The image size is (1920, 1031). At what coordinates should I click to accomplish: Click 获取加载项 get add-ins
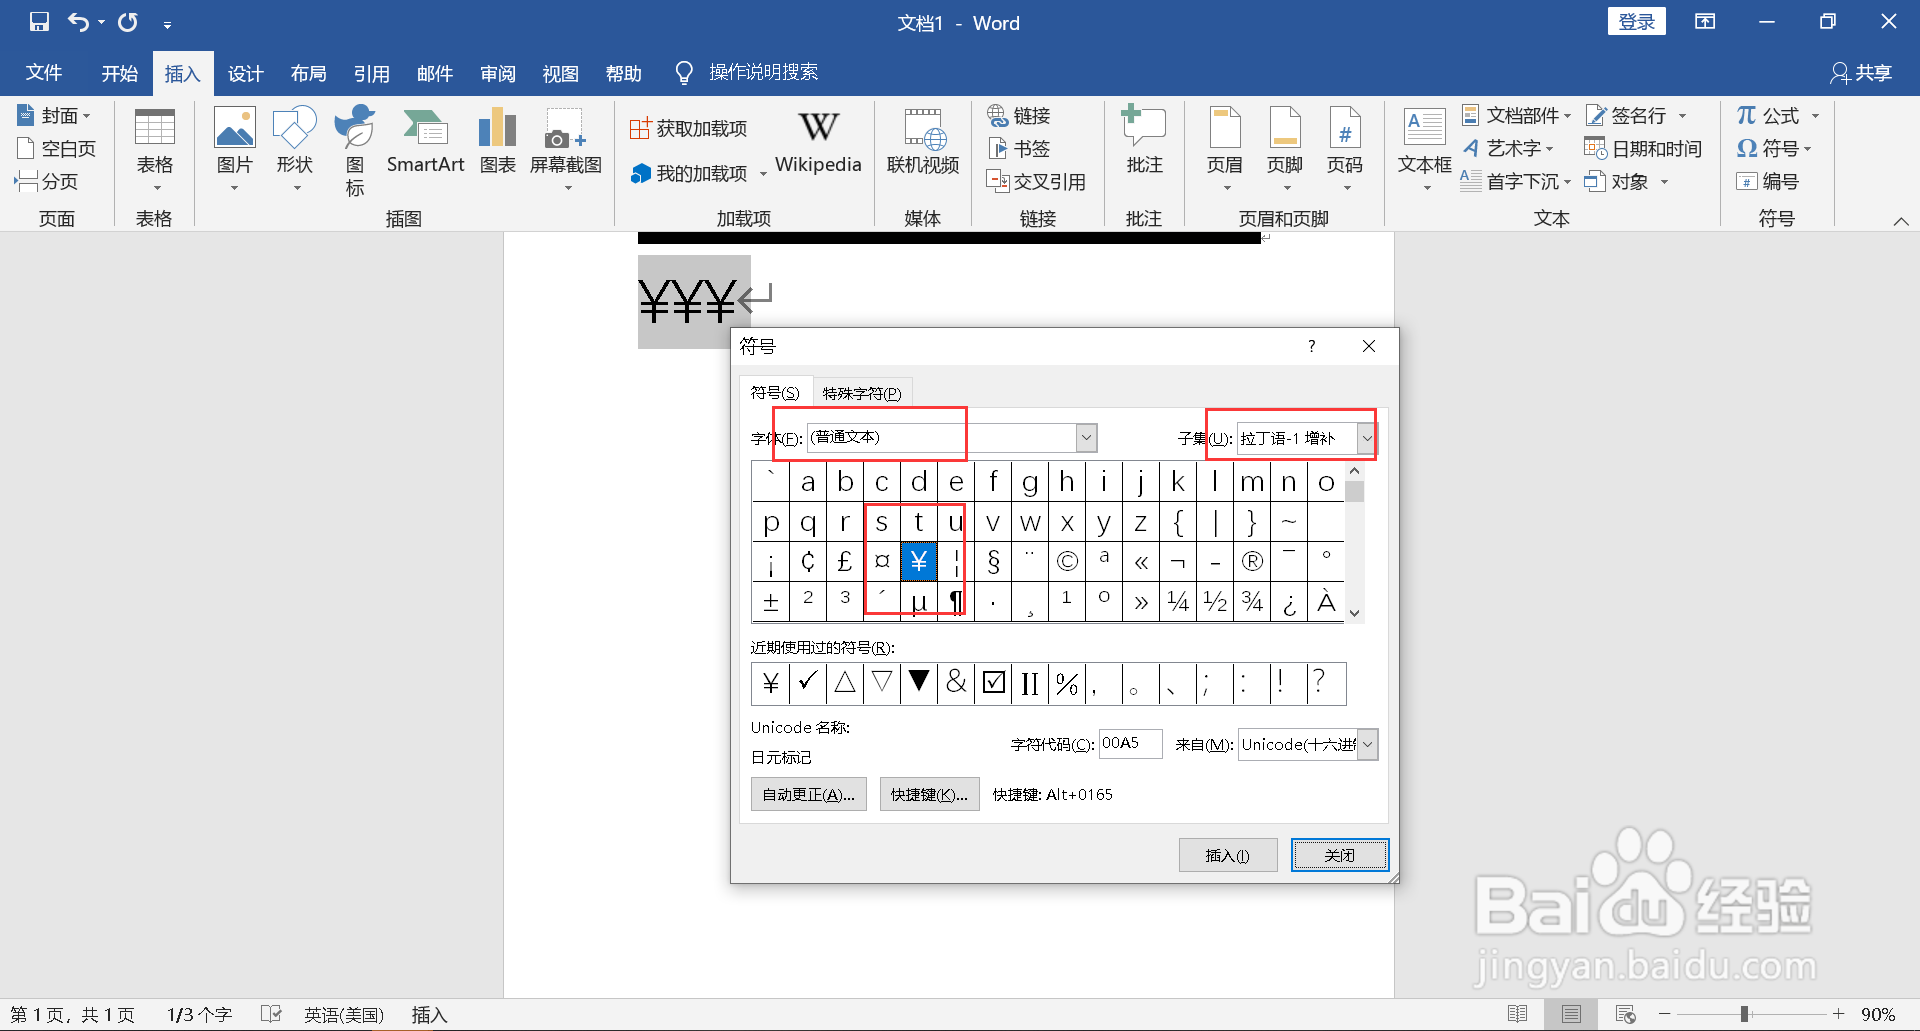click(689, 128)
